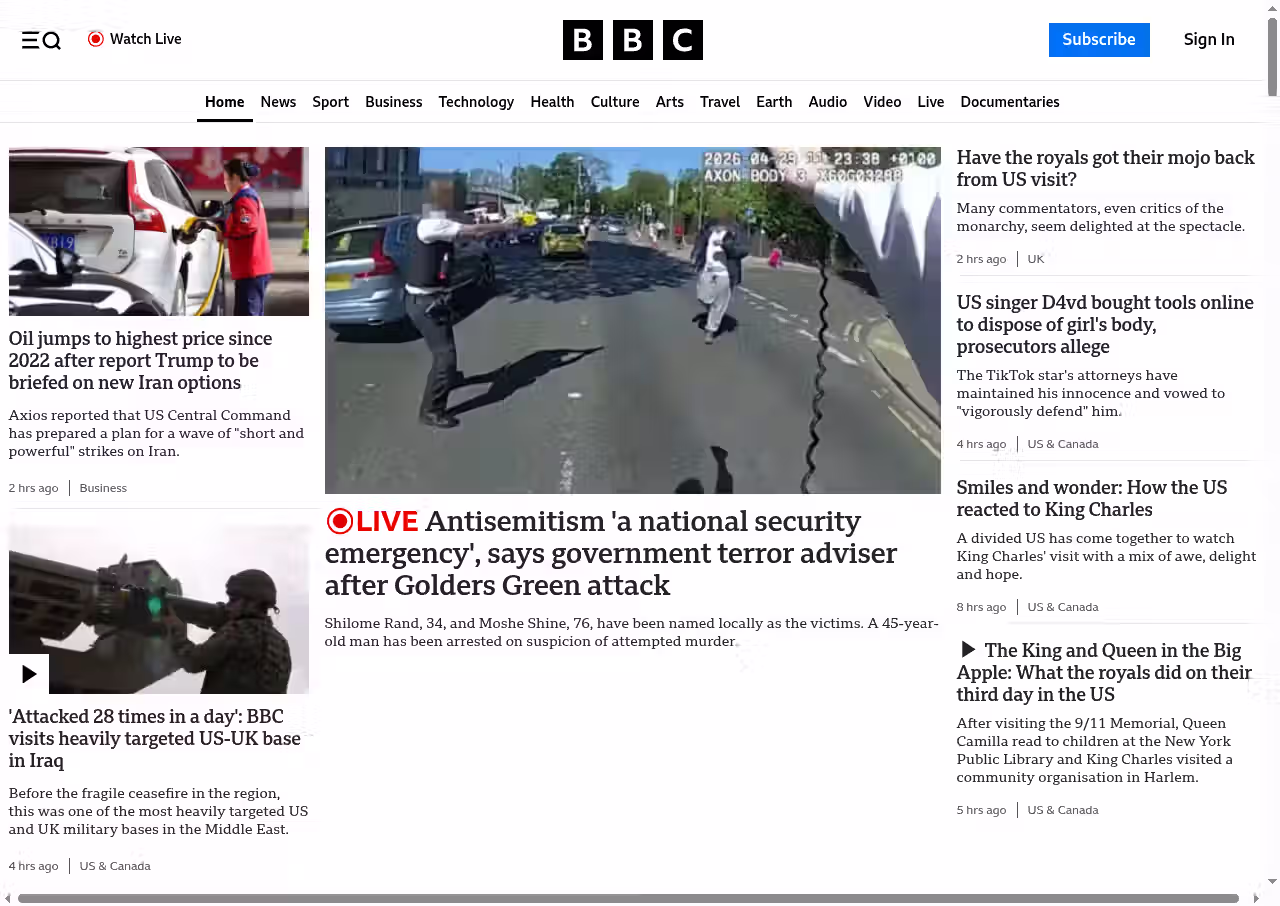
Task: Click the red Watch Live record icon
Action: click(96, 39)
